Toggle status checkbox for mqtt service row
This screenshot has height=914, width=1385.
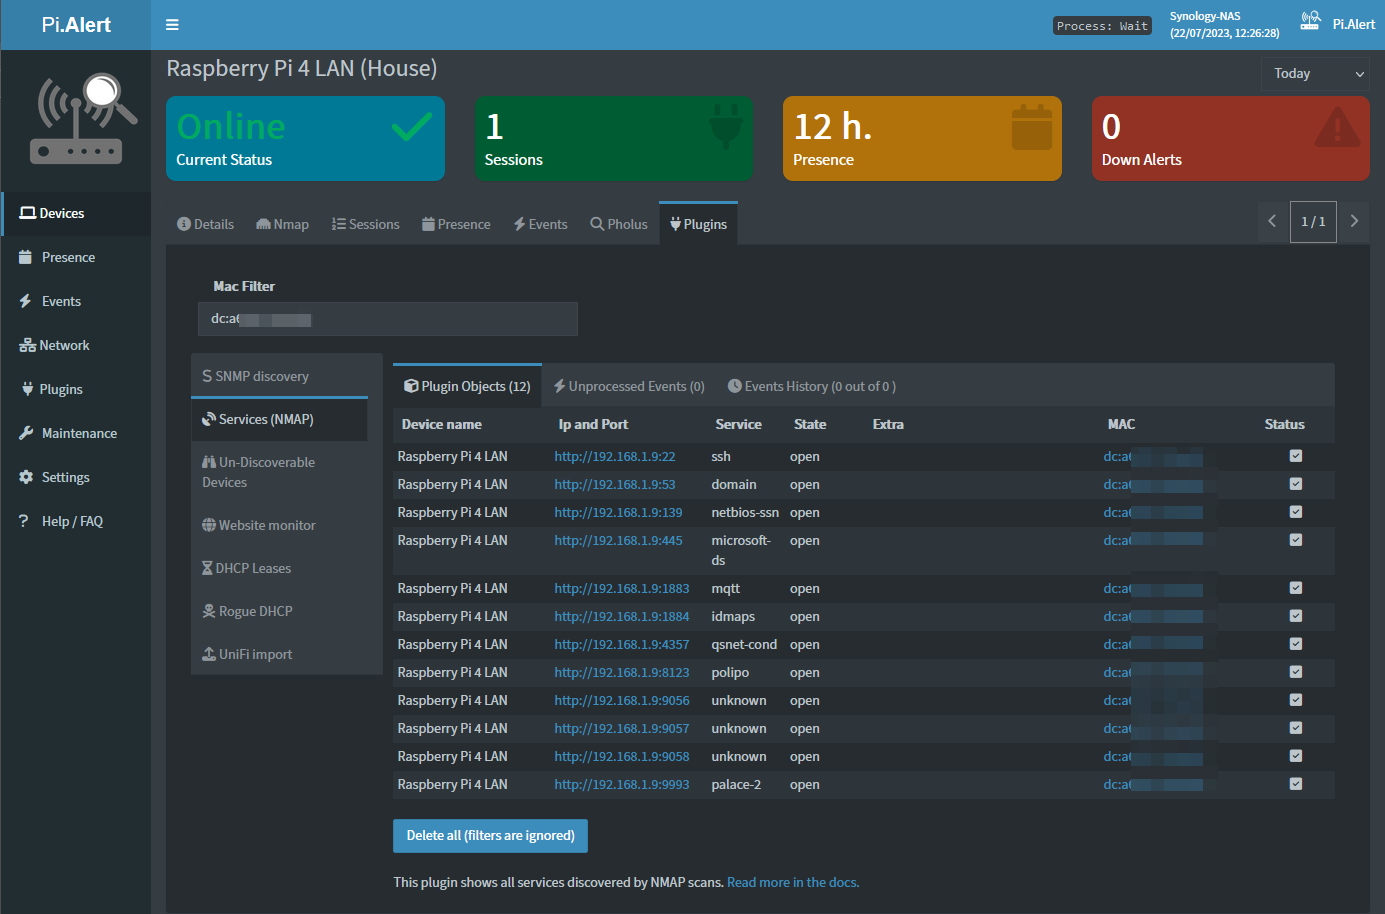(x=1295, y=588)
